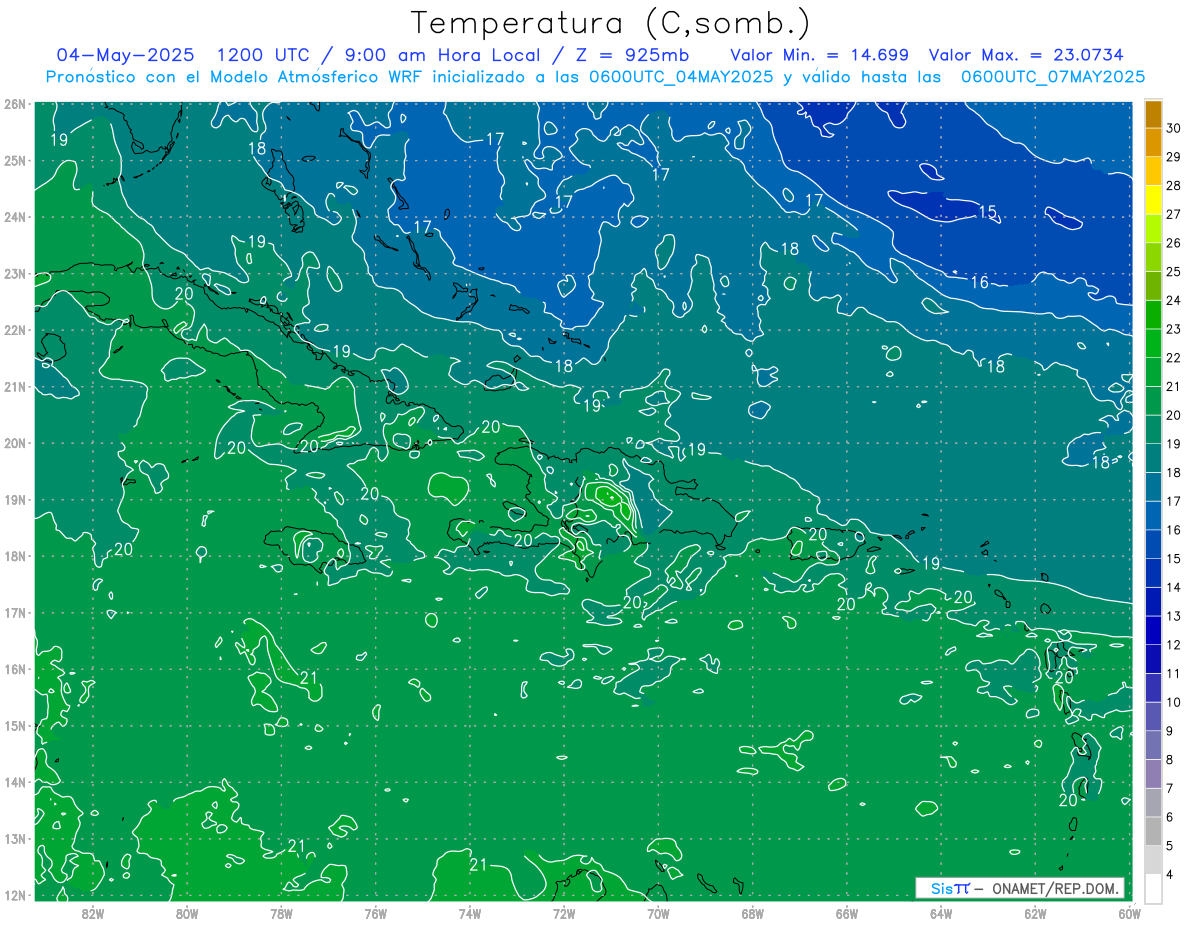Click the 68W longitude axis label
The image size is (1200, 927).
tap(752, 913)
